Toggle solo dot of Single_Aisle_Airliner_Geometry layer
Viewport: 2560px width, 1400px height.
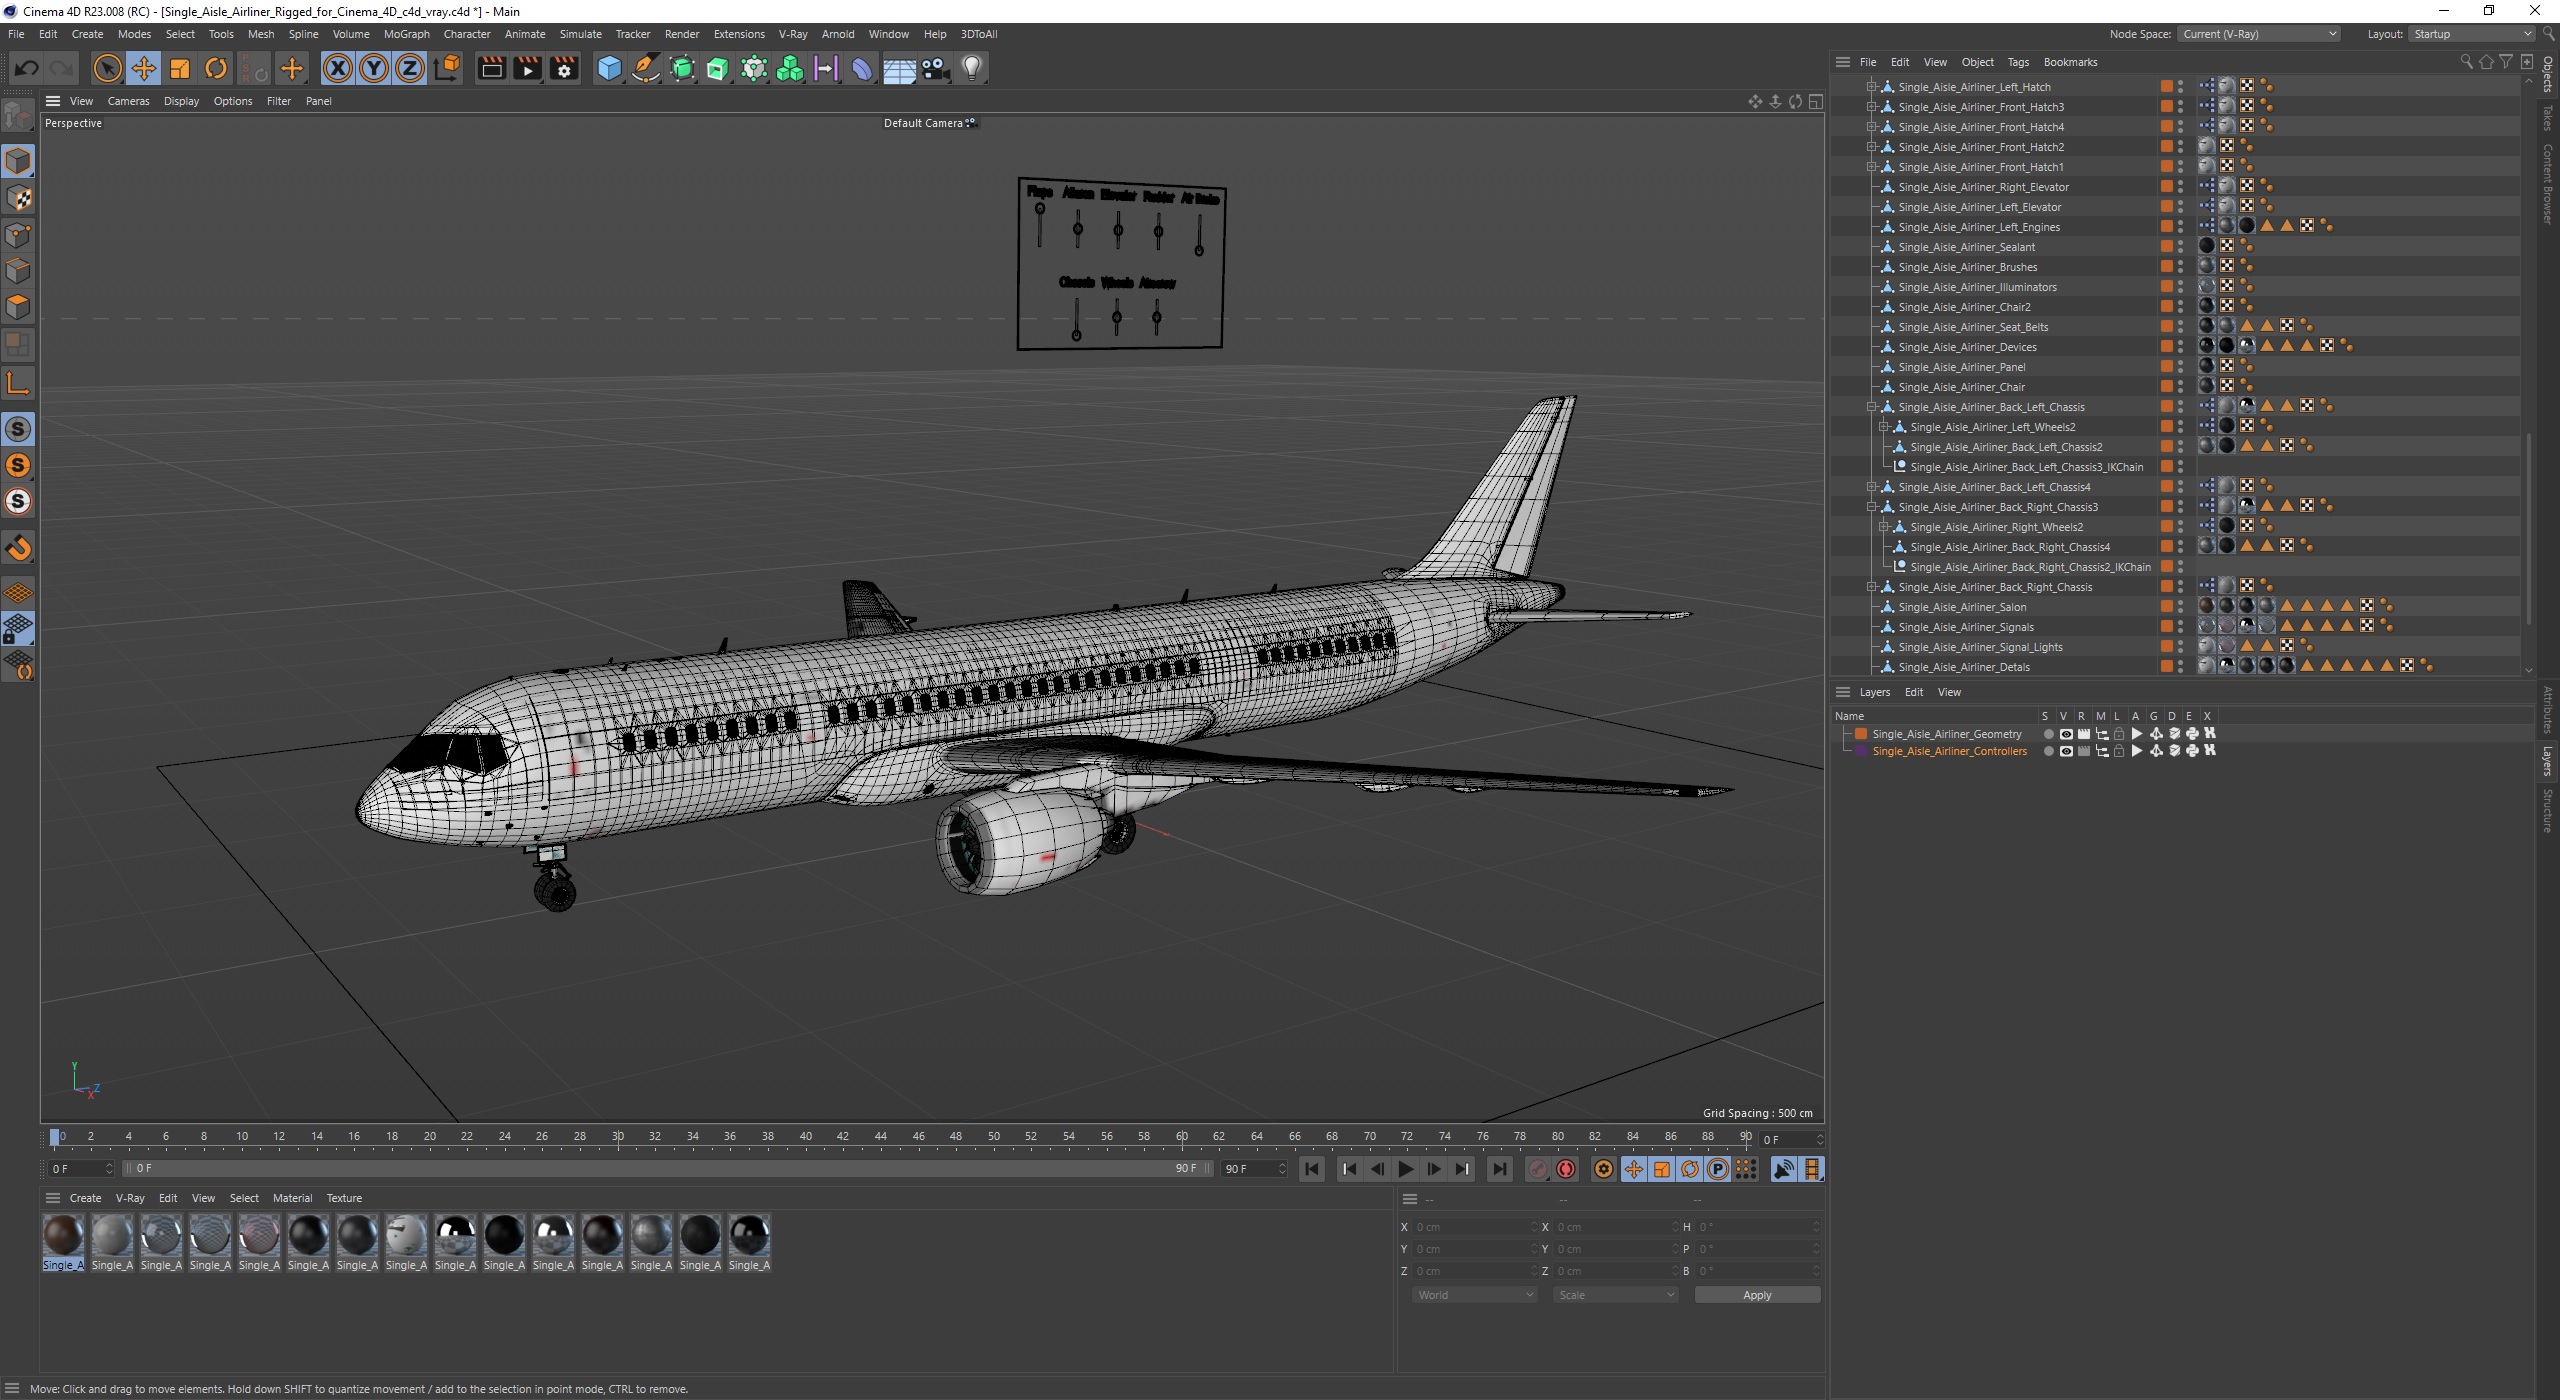coord(2048,734)
